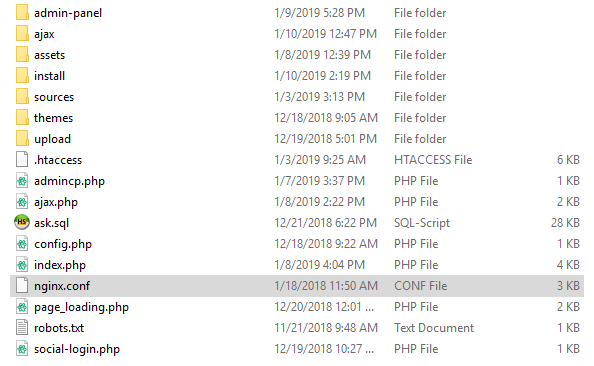Select the ask.sql HeidiSQL icon
Image resolution: width=594 pixels, height=366 pixels.
coord(22,222)
